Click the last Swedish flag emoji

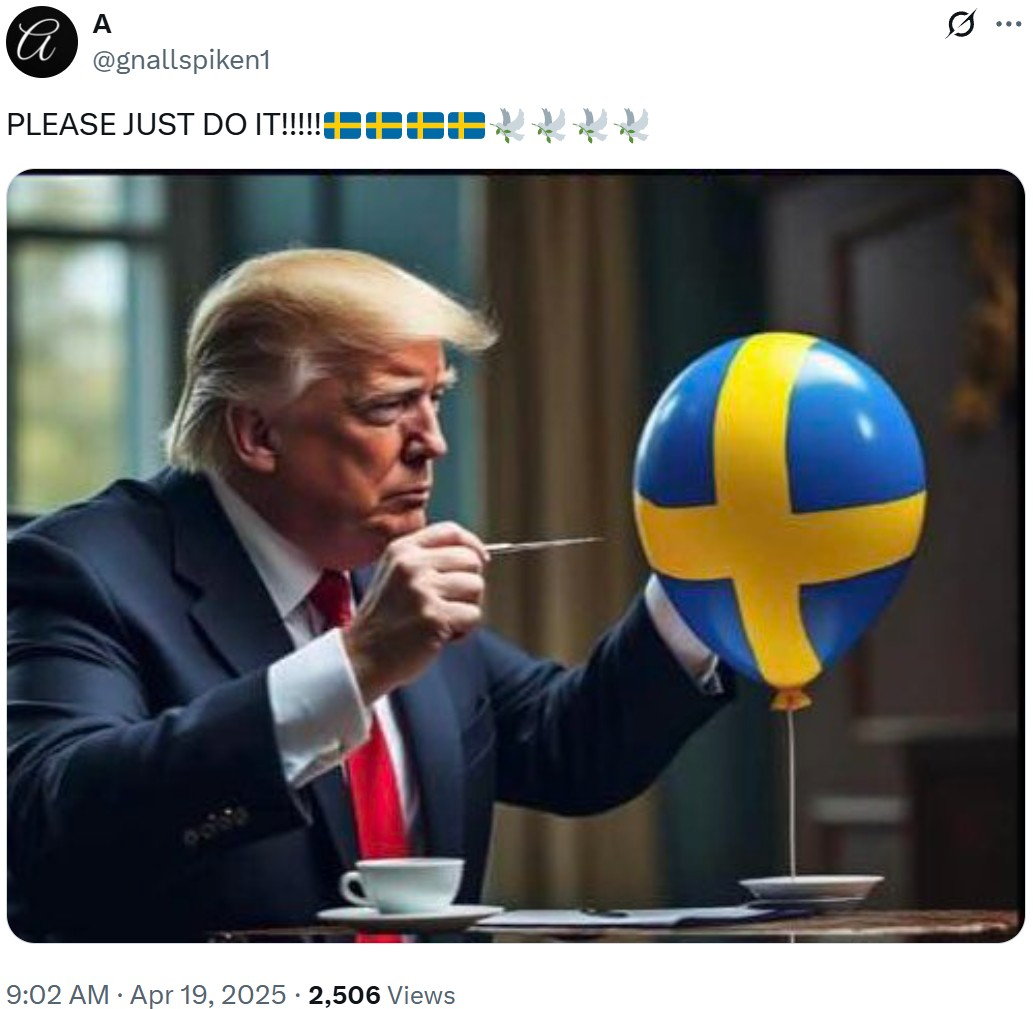(466, 125)
